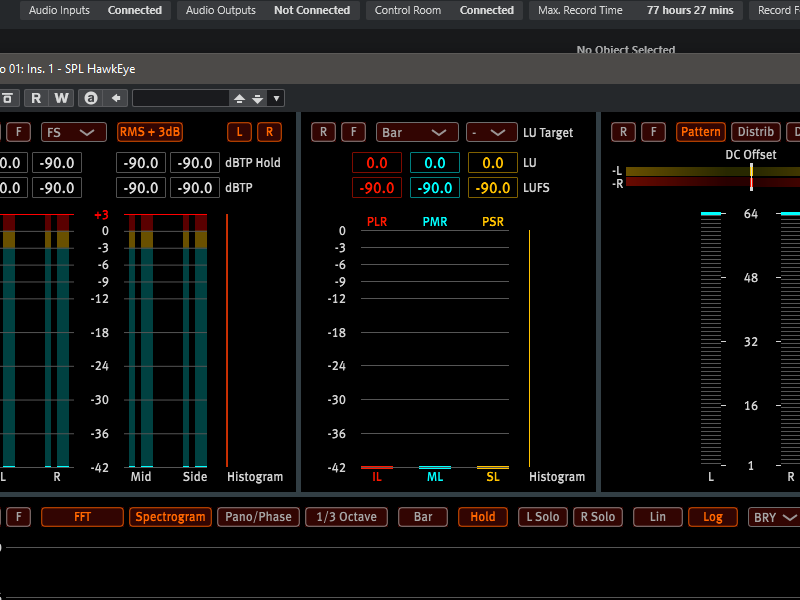Toggle the Hold button in analyzer row
The image size is (800, 600).
pyautogui.click(x=483, y=517)
